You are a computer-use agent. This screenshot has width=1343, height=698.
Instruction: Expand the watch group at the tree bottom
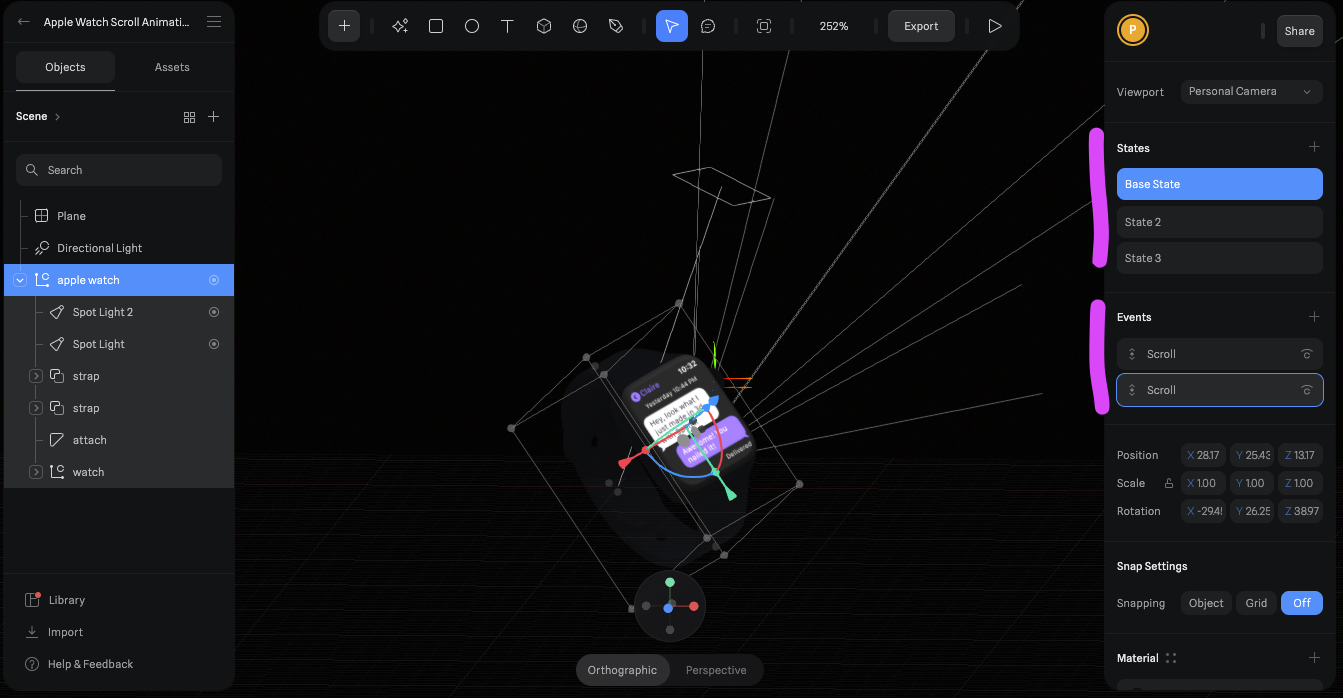(x=36, y=472)
